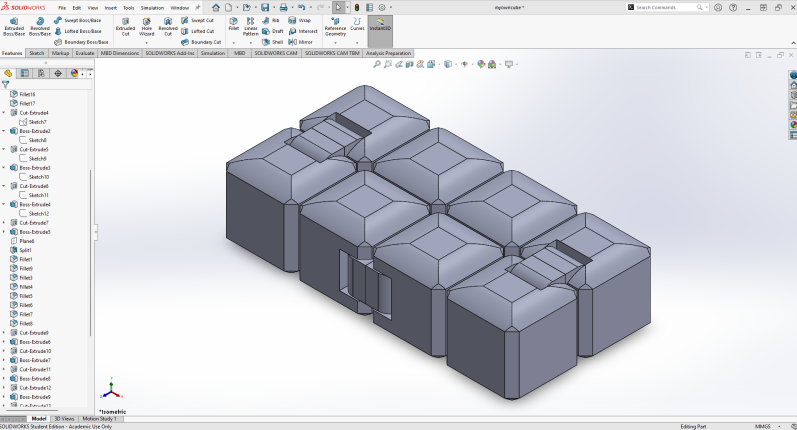Screen dimensions: 797x430
Task: Open the Insert menu
Action: click(x=110, y=7)
